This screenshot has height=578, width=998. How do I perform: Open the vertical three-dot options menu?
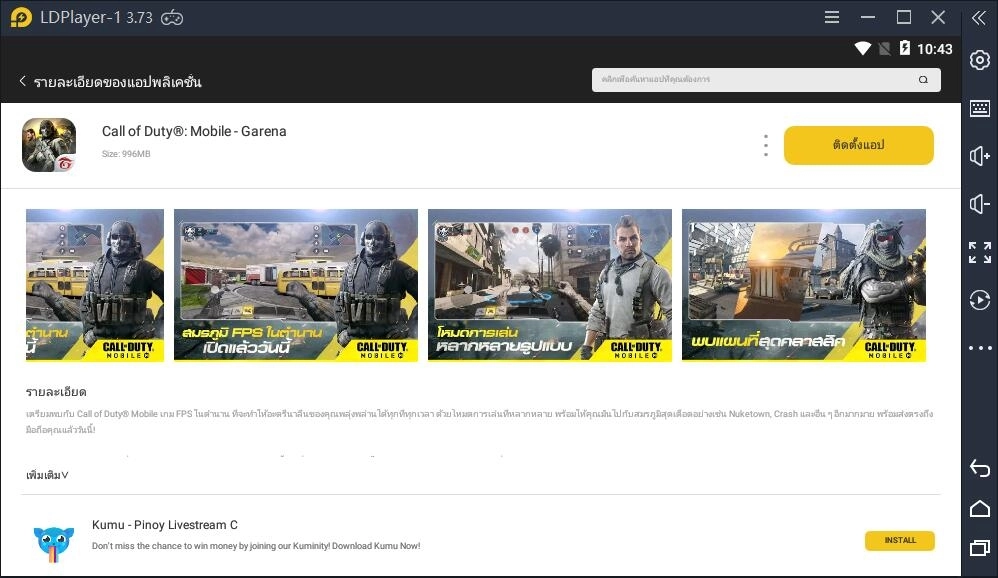(x=766, y=145)
